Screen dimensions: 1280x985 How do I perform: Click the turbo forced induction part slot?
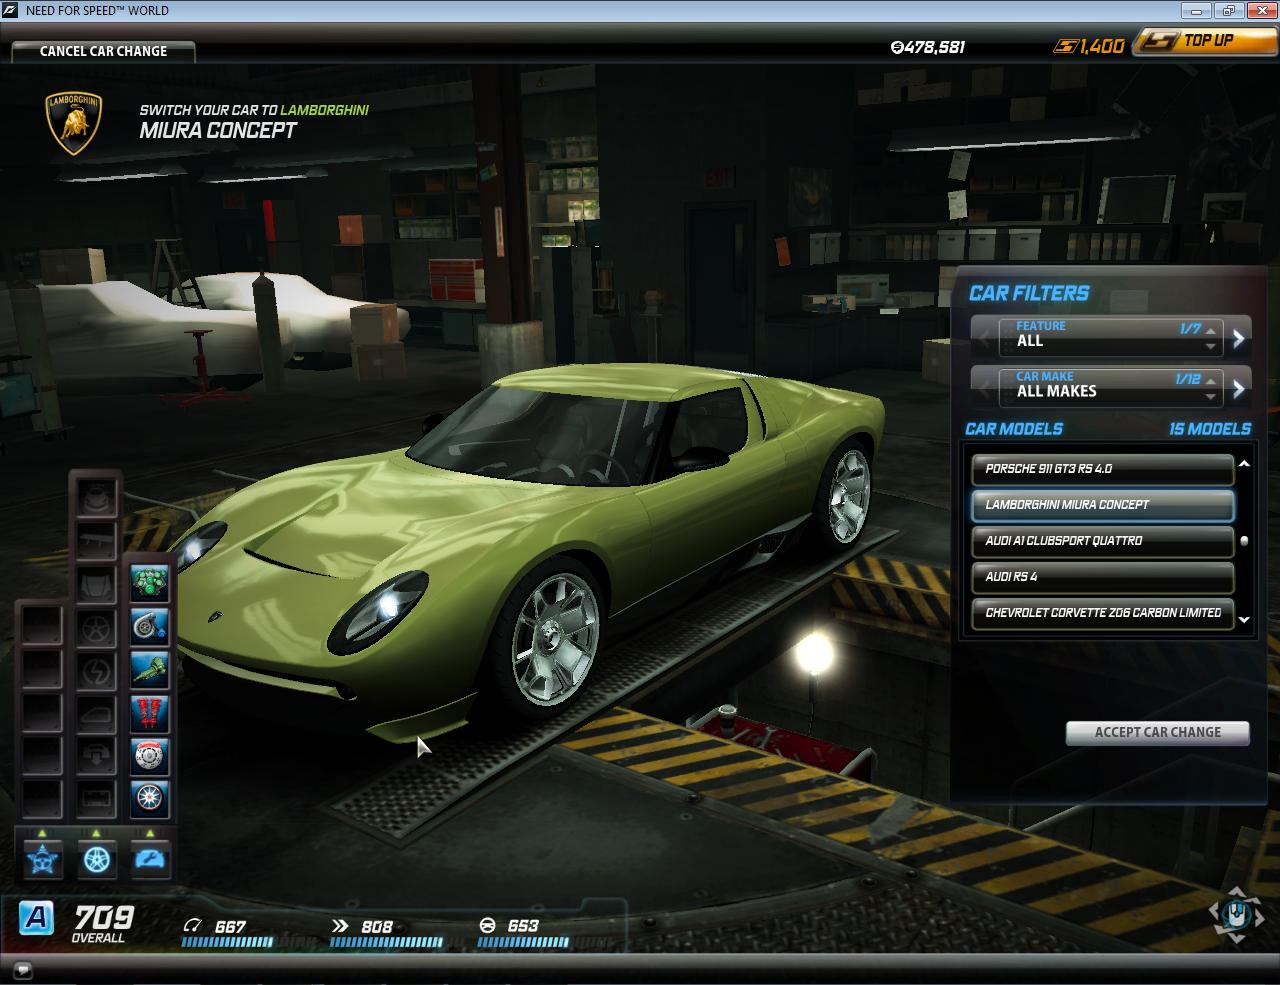(x=150, y=626)
